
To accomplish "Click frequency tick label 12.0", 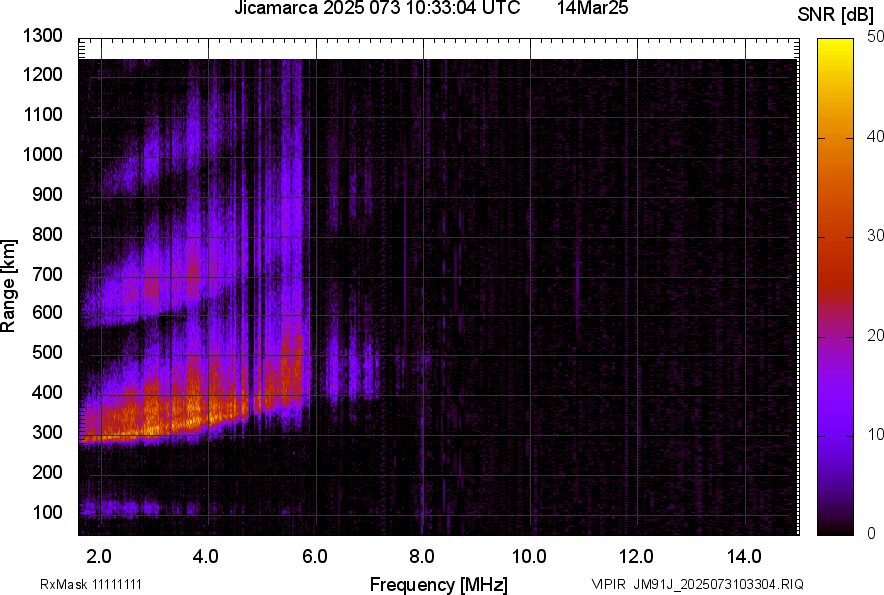I will (x=637, y=557).
